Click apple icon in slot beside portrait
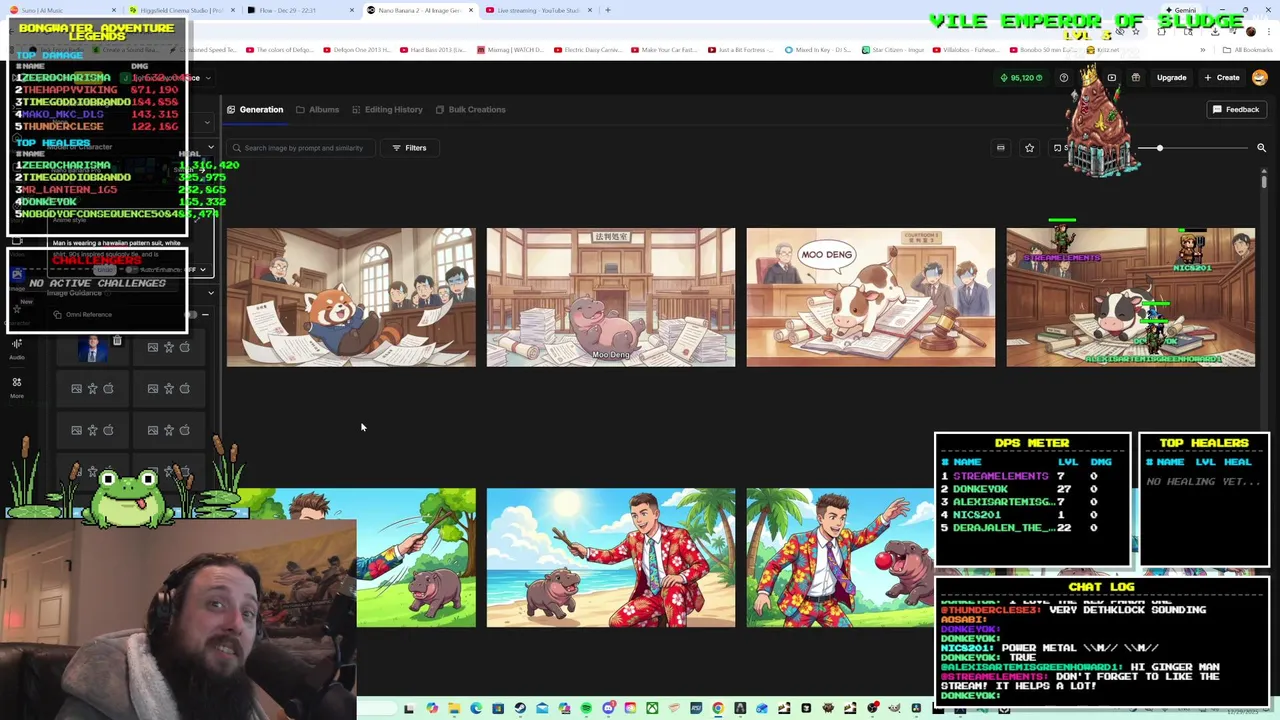Screen dimensions: 1280x720 coord(185,347)
